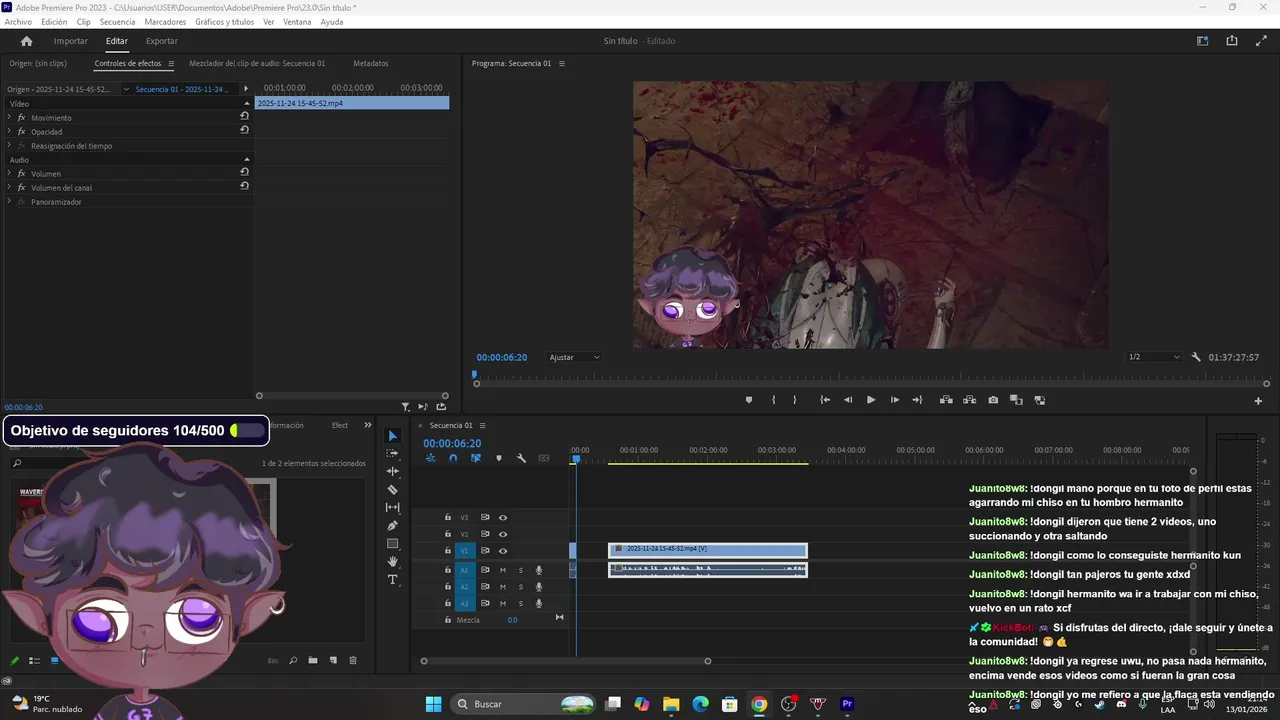The width and height of the screenshot is (1280, 720).
Task: Toggle lock on track V2
Action: pyautogui.click(x=448, y=535)
